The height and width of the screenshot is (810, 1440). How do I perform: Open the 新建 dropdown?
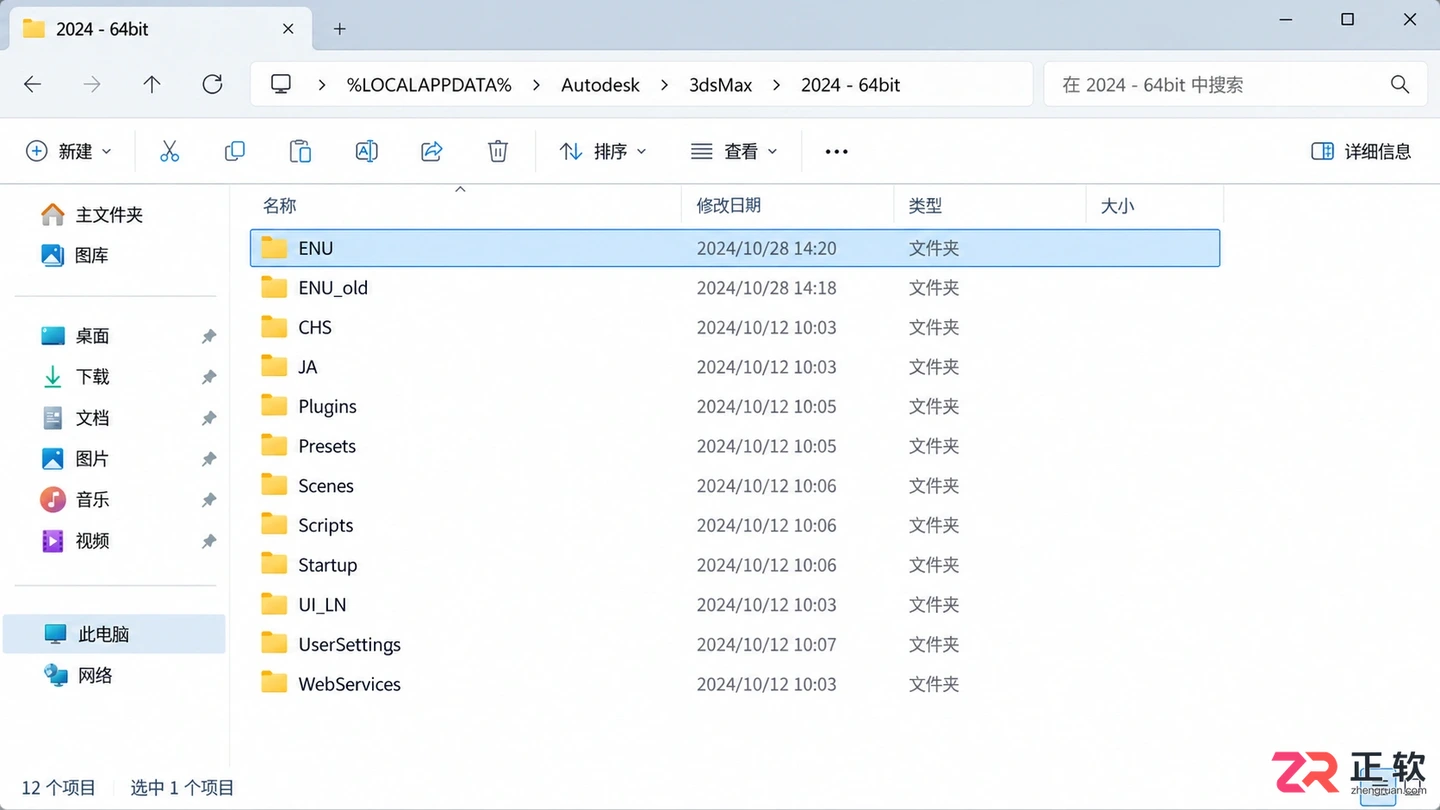click(69, 151)
